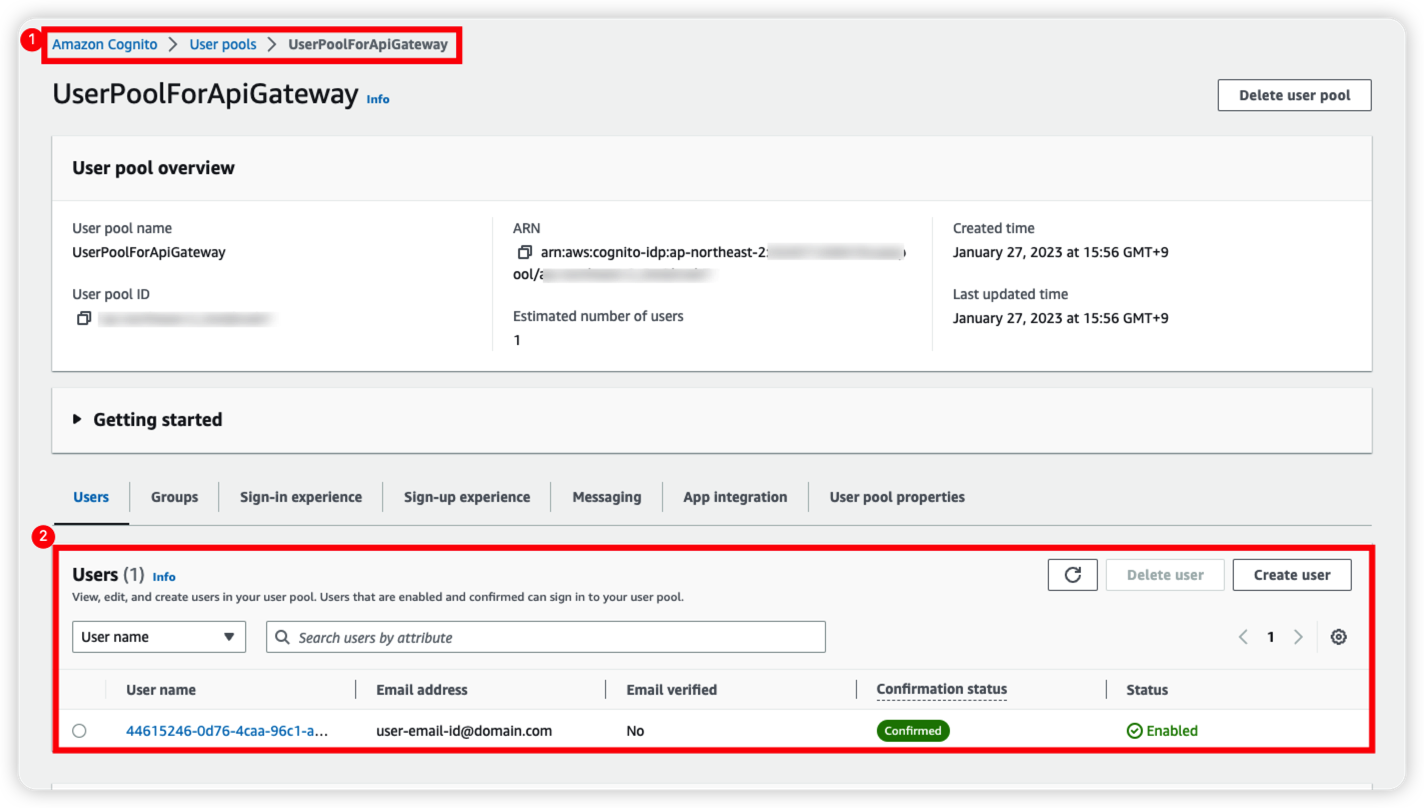1424x808 pixels.
Task: Expand the Getting started section
Action: click(148, 420)
